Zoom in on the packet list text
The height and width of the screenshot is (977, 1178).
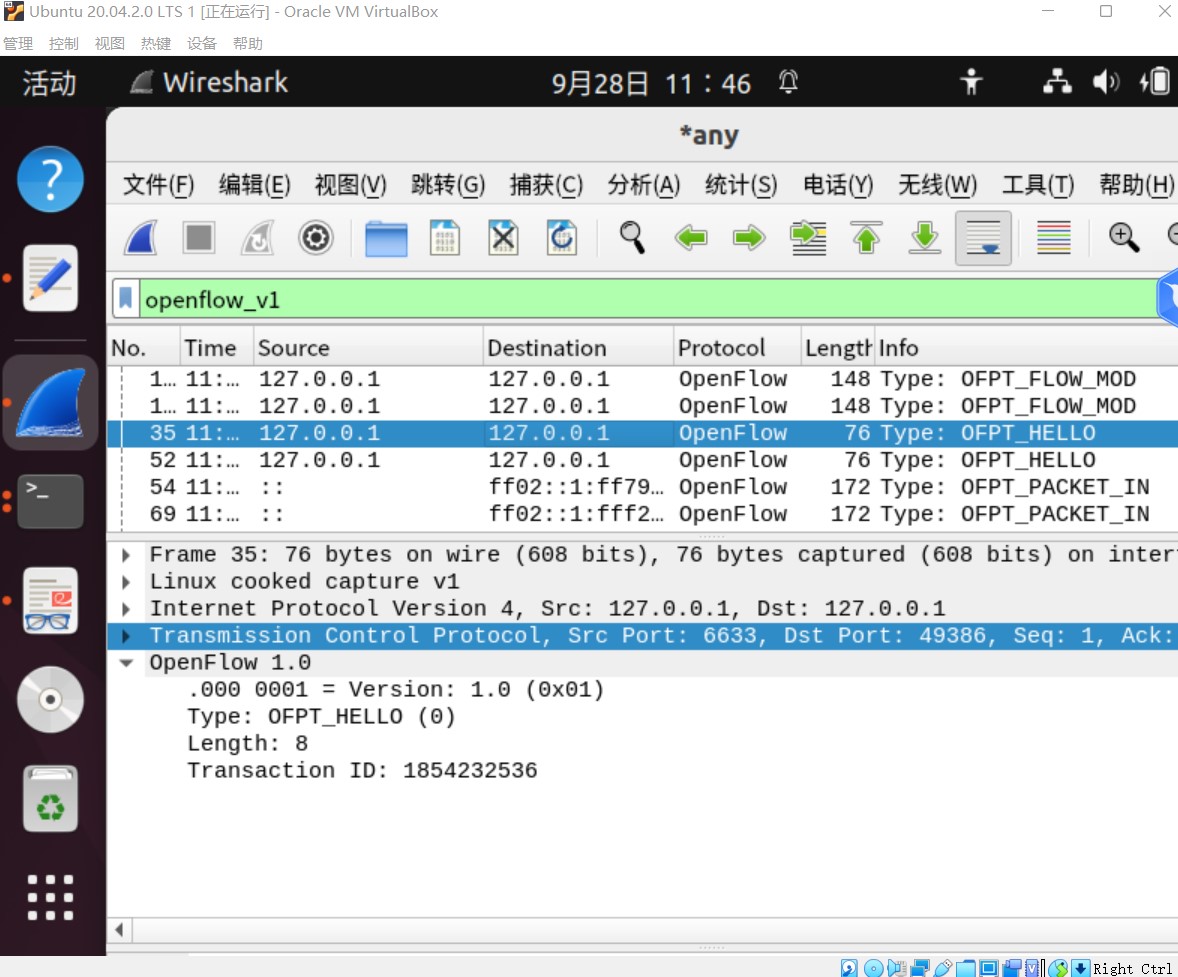click(1122, 238)
